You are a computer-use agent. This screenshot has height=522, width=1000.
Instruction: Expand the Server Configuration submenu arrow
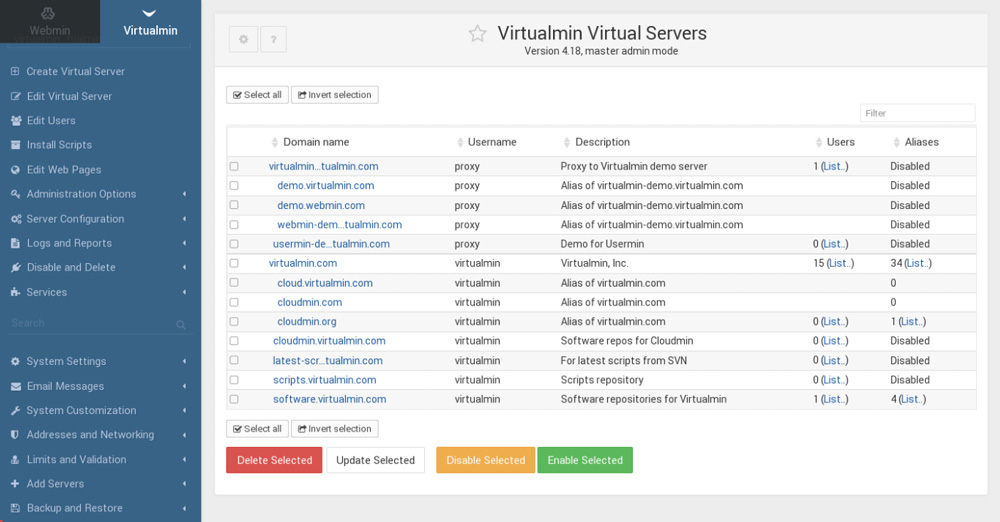coord(184,219)
